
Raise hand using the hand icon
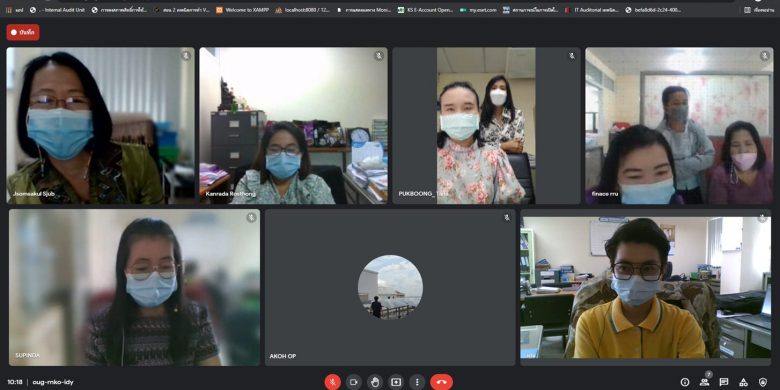click(x=375, y=382)
